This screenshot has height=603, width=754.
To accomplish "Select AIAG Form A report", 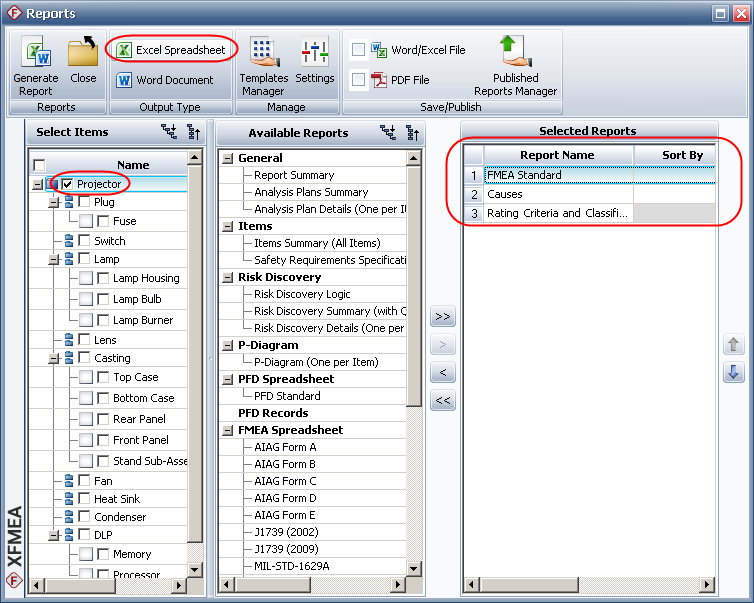I will (x=285, y=447).
